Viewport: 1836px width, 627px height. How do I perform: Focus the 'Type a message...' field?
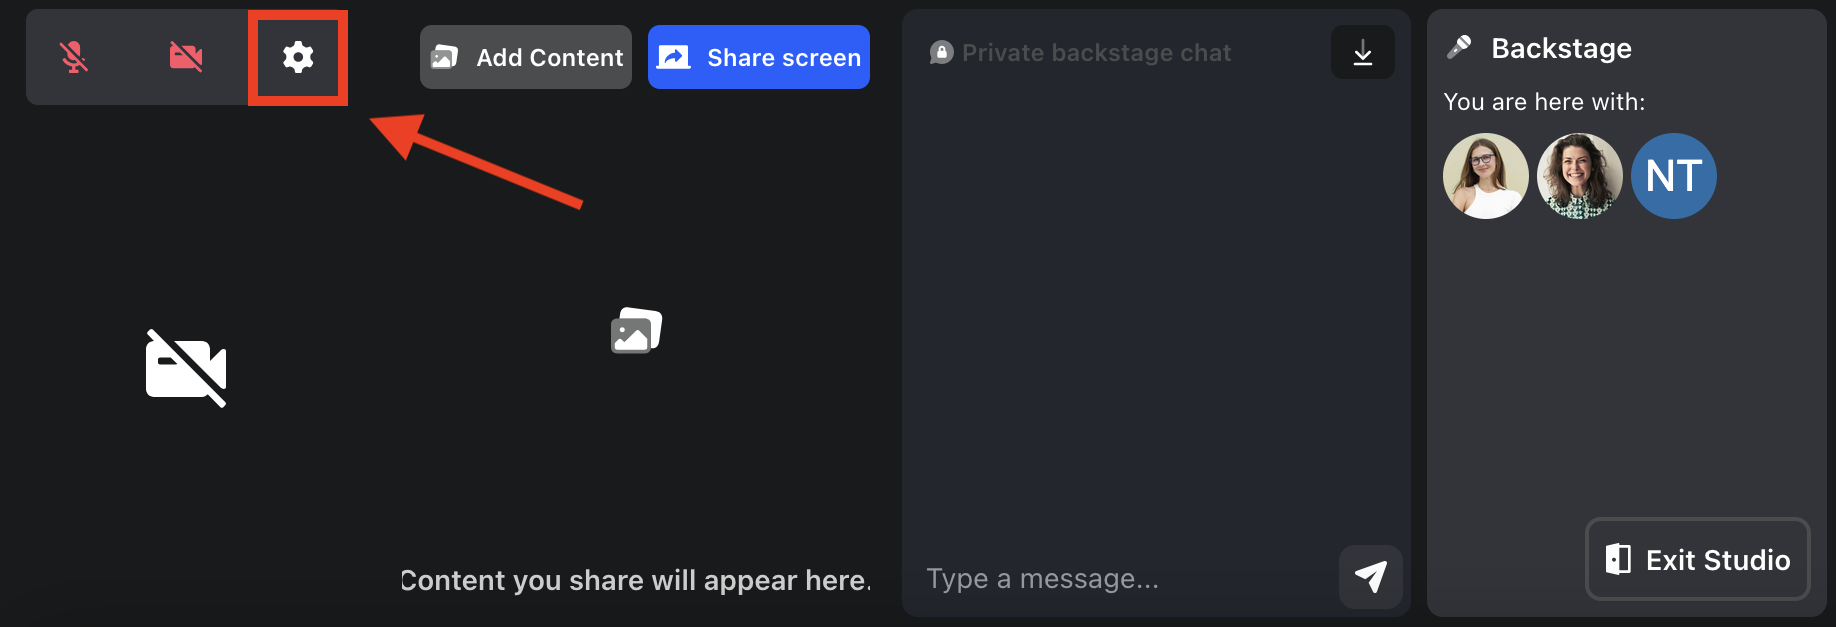(x=1125, y=578)
